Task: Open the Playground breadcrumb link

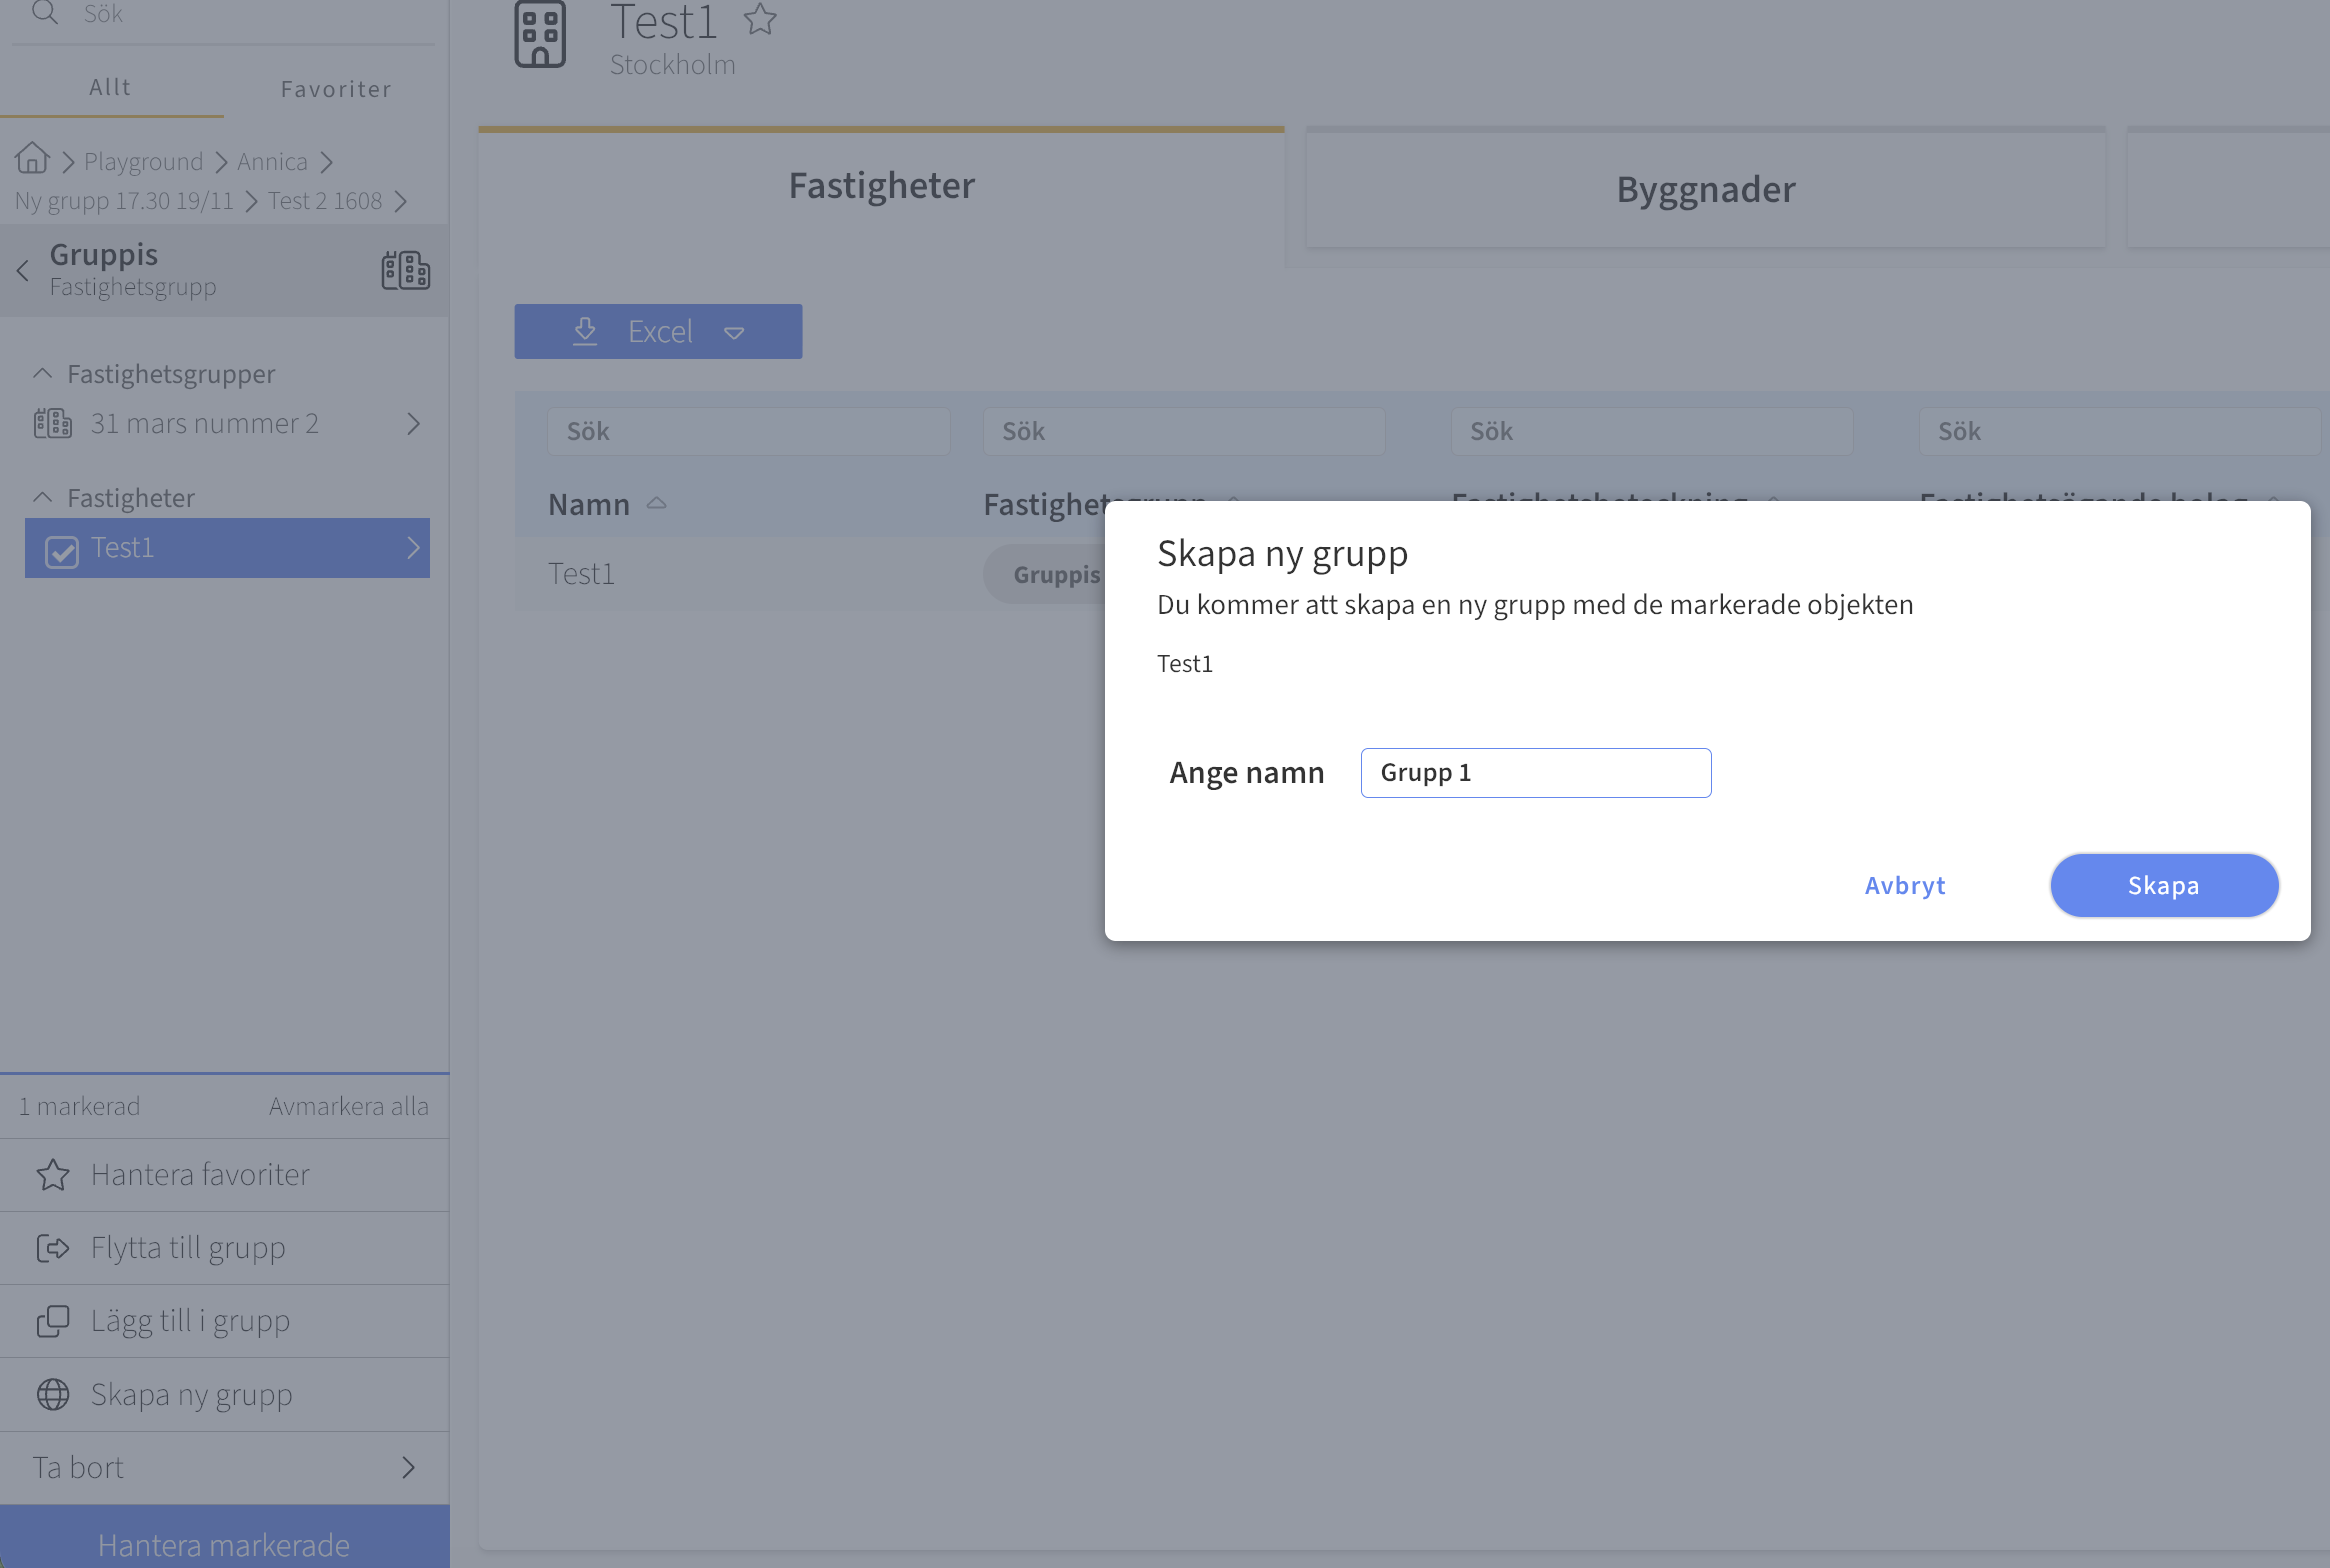Action: point(143,162)
